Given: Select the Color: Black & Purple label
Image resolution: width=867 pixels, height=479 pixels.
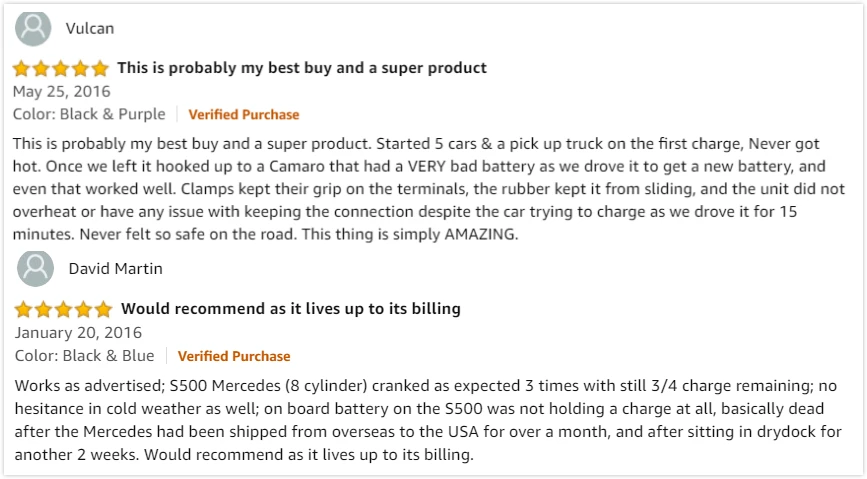Looking at the screenshot, I should point(89,114).
